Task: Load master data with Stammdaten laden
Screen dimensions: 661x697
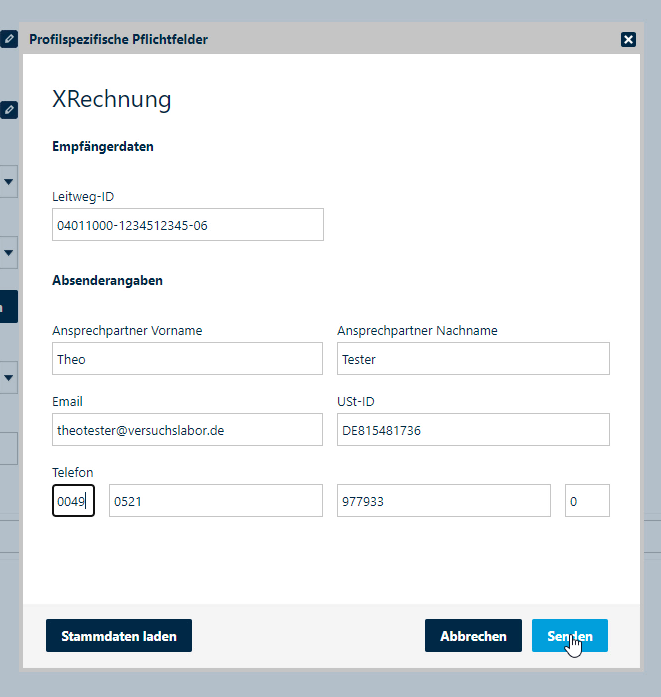Action: pos(119,636)
